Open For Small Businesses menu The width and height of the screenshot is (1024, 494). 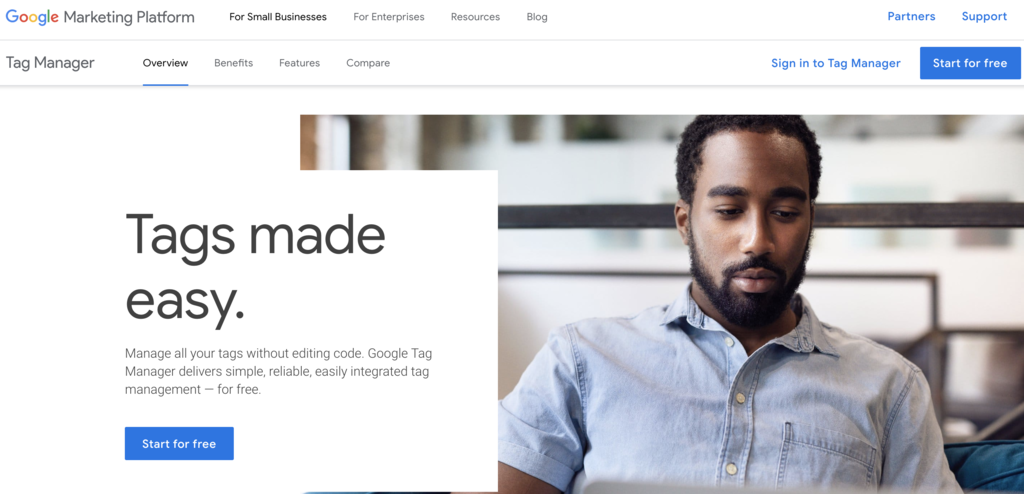point(278,17)
